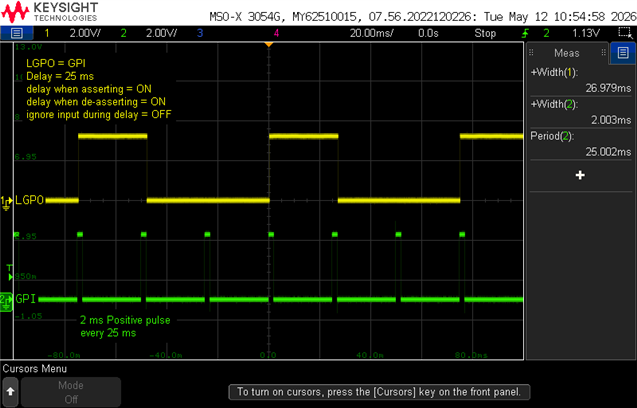
Task: Click the zoom box selection icon
Action: coord(625,33)
